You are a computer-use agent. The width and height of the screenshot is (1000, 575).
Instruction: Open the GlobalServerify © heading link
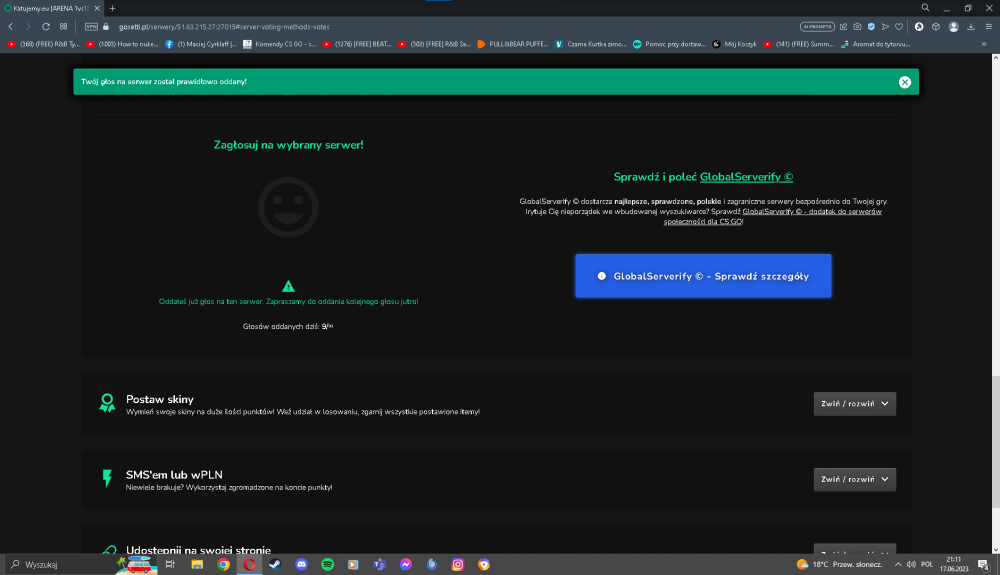tap(746, 177)
